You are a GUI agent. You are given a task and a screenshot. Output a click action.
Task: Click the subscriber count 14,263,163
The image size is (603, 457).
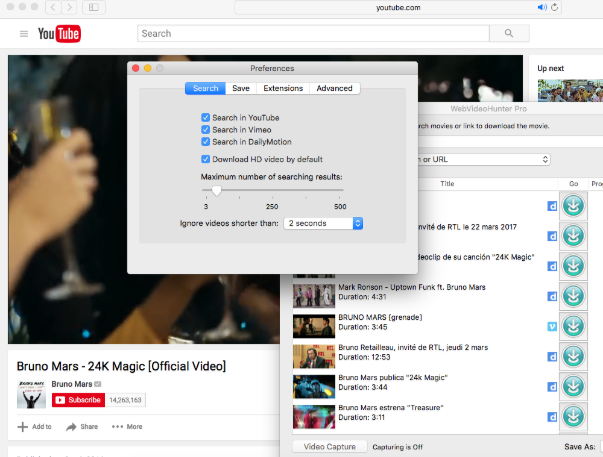(x=125, y=400)
